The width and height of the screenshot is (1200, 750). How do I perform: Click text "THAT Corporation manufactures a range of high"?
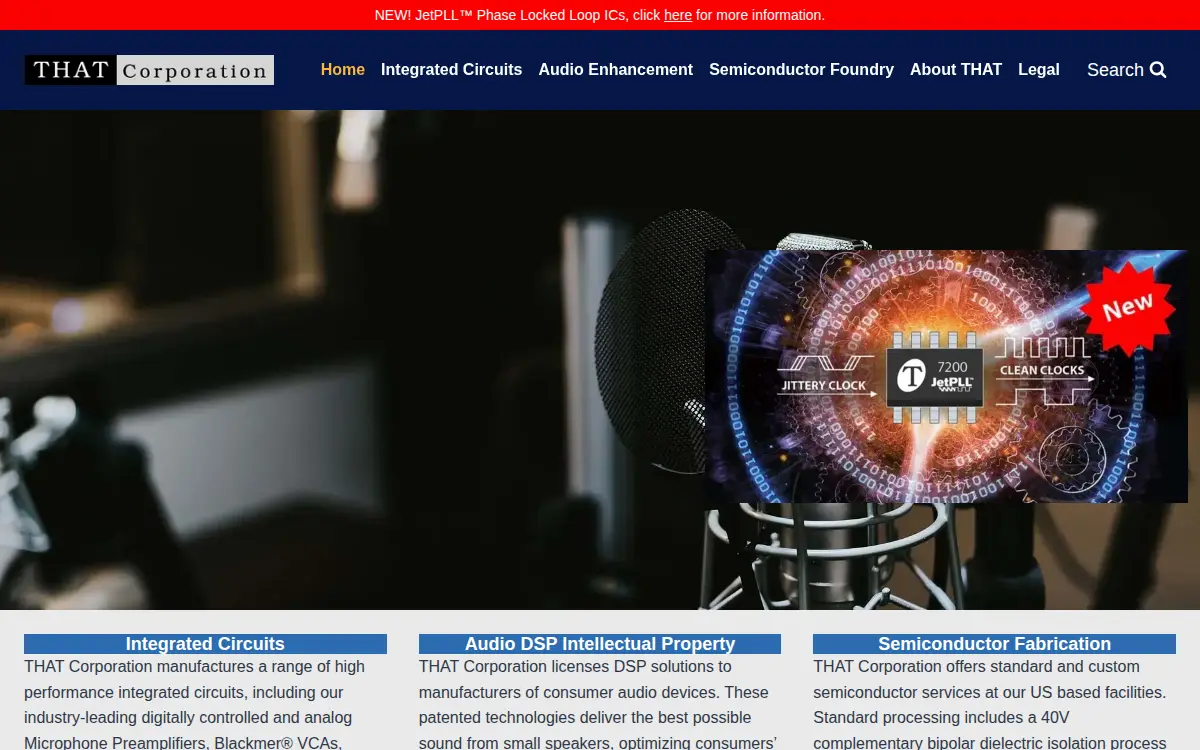click(x=194, y=667)
